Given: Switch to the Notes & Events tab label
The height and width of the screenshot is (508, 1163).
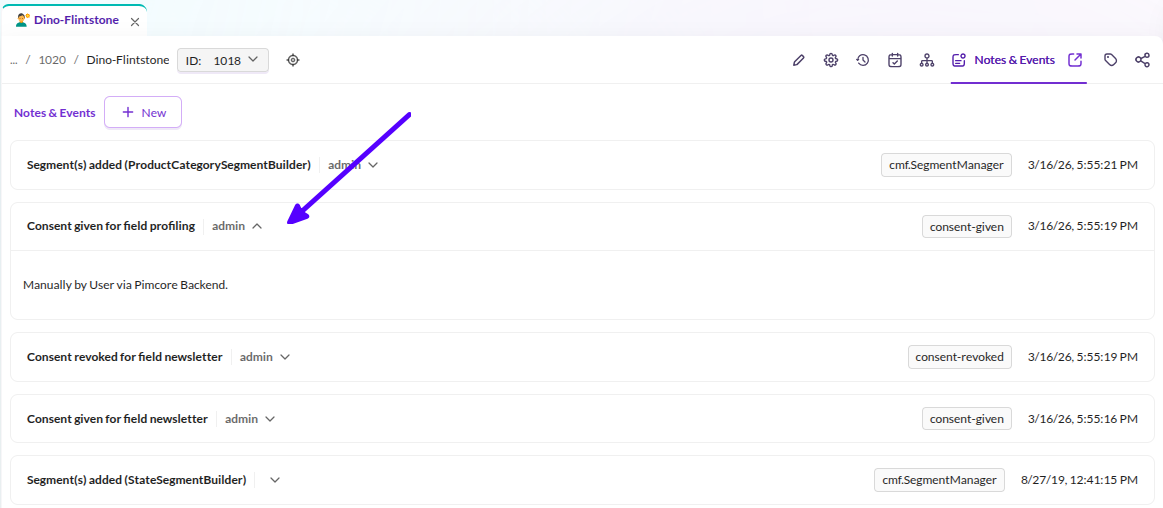Looking at the screenshot, I should (1014, 60).
